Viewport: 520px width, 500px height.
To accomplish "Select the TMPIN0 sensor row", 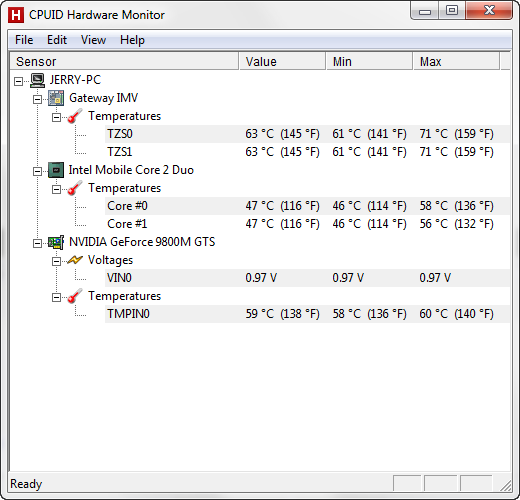I will coord(307,314).
